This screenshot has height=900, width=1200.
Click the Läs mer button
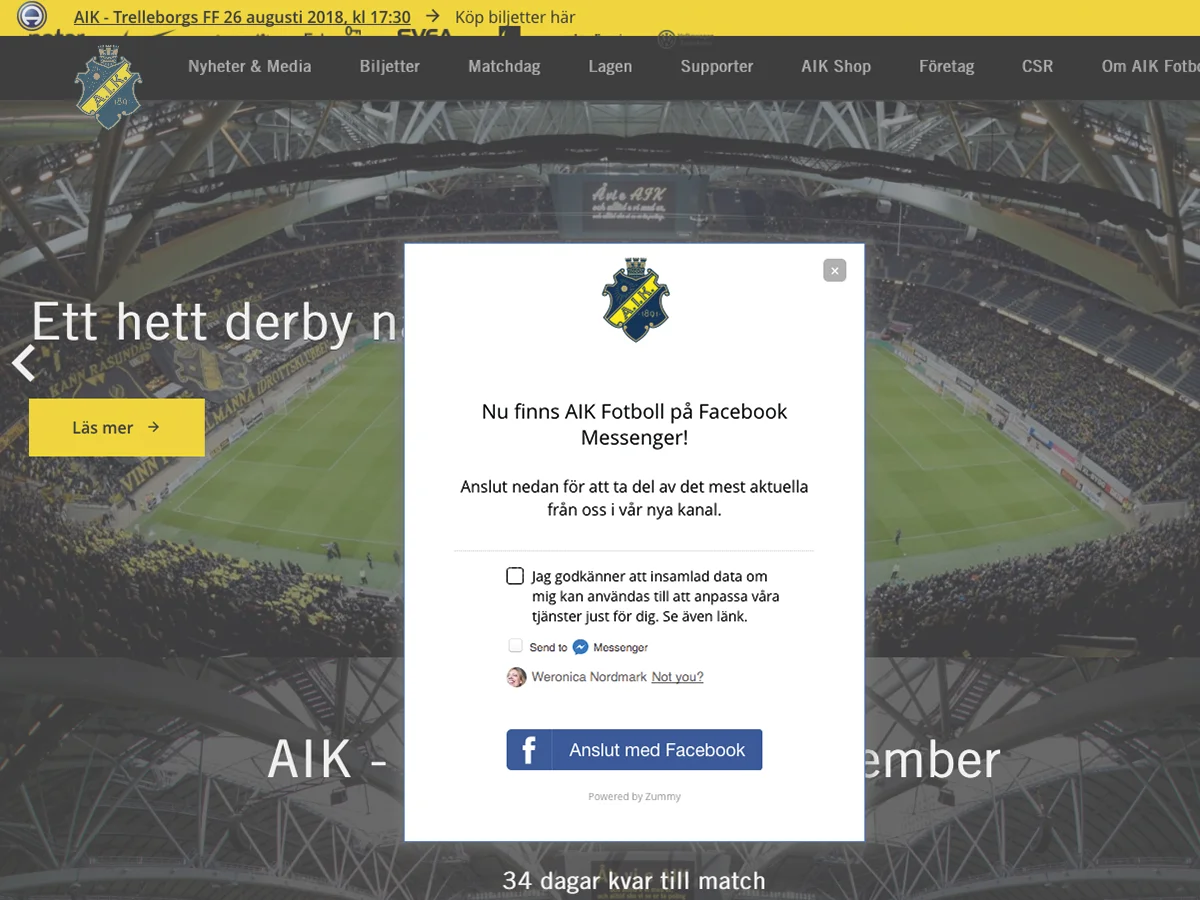click(x=117, y=427)
